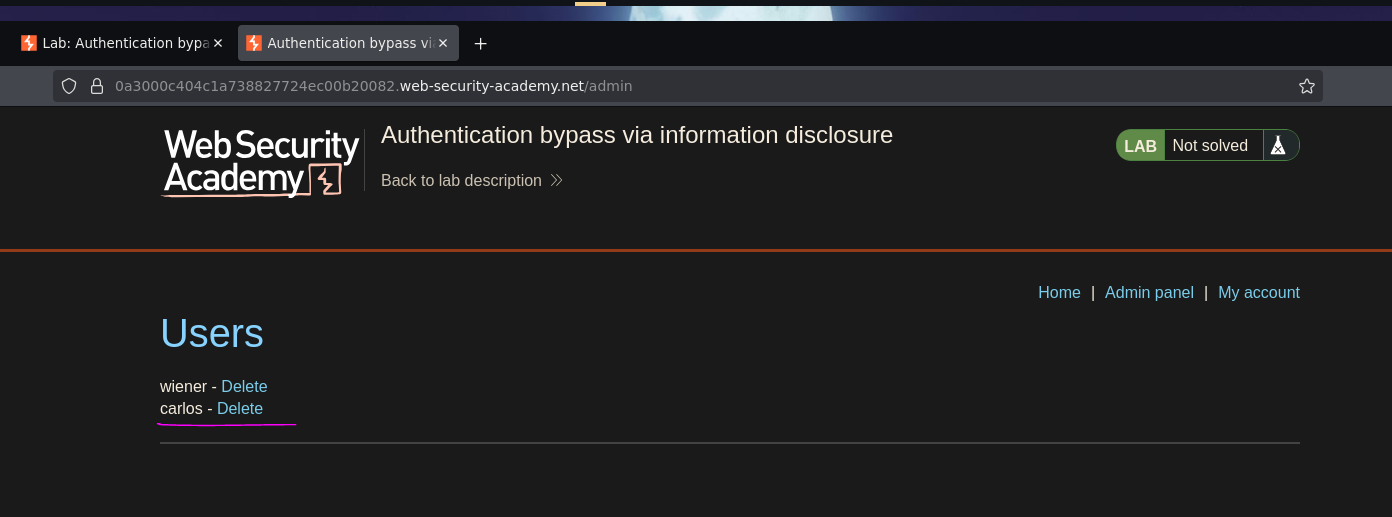The height and width of the screenshot is (517, 1392).
Task: Open a new tab with the plus button
Action: coord(480,43)
